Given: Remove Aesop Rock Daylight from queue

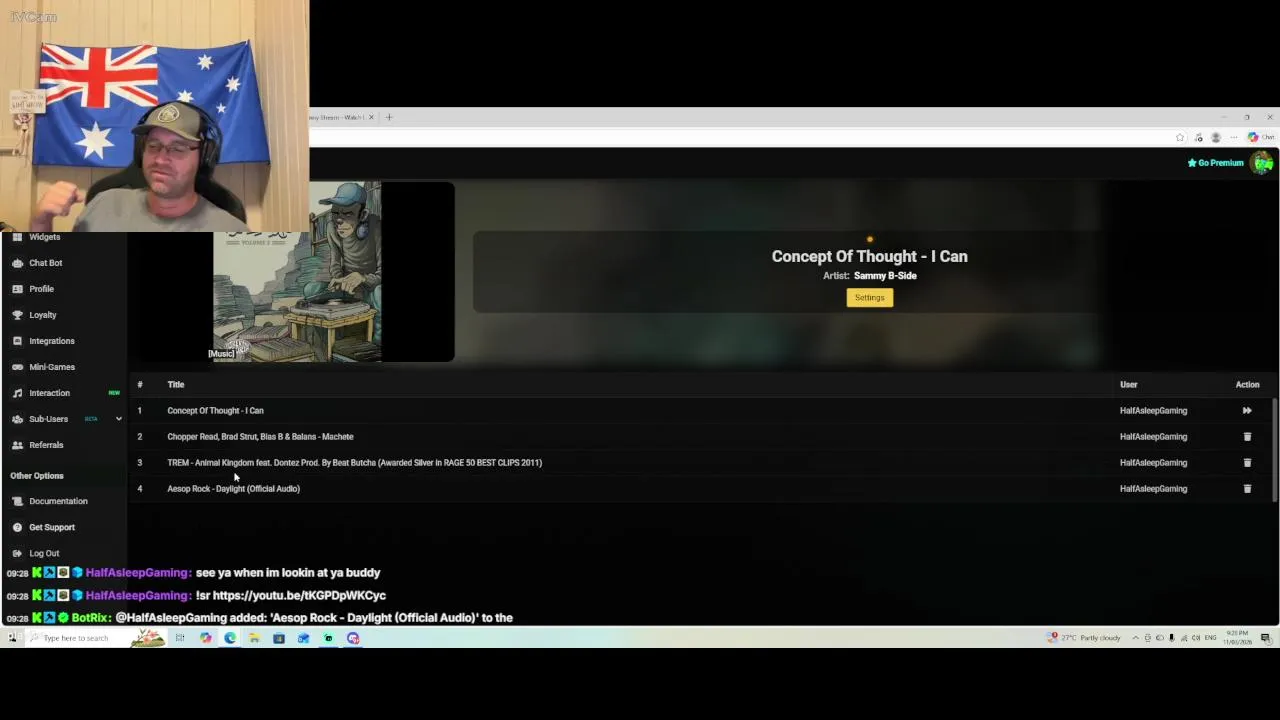Looking at the screenshot, I should [x=1247, y=488].
